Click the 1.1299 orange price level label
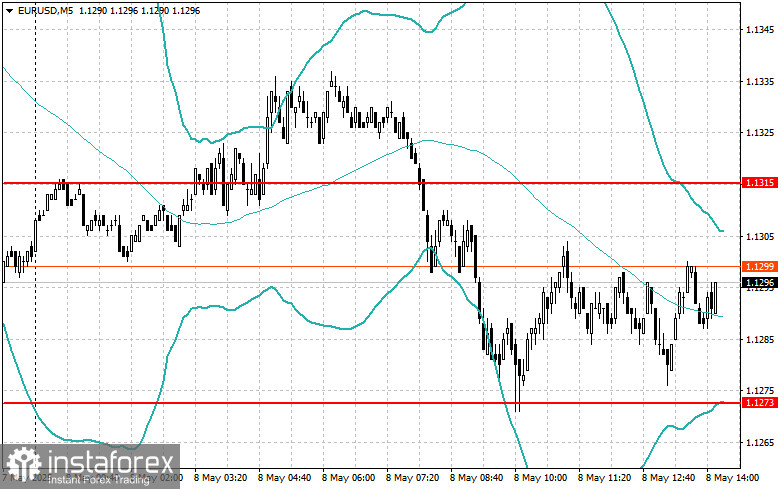Screen dimensions: 781x489 (x=760, y=266)
